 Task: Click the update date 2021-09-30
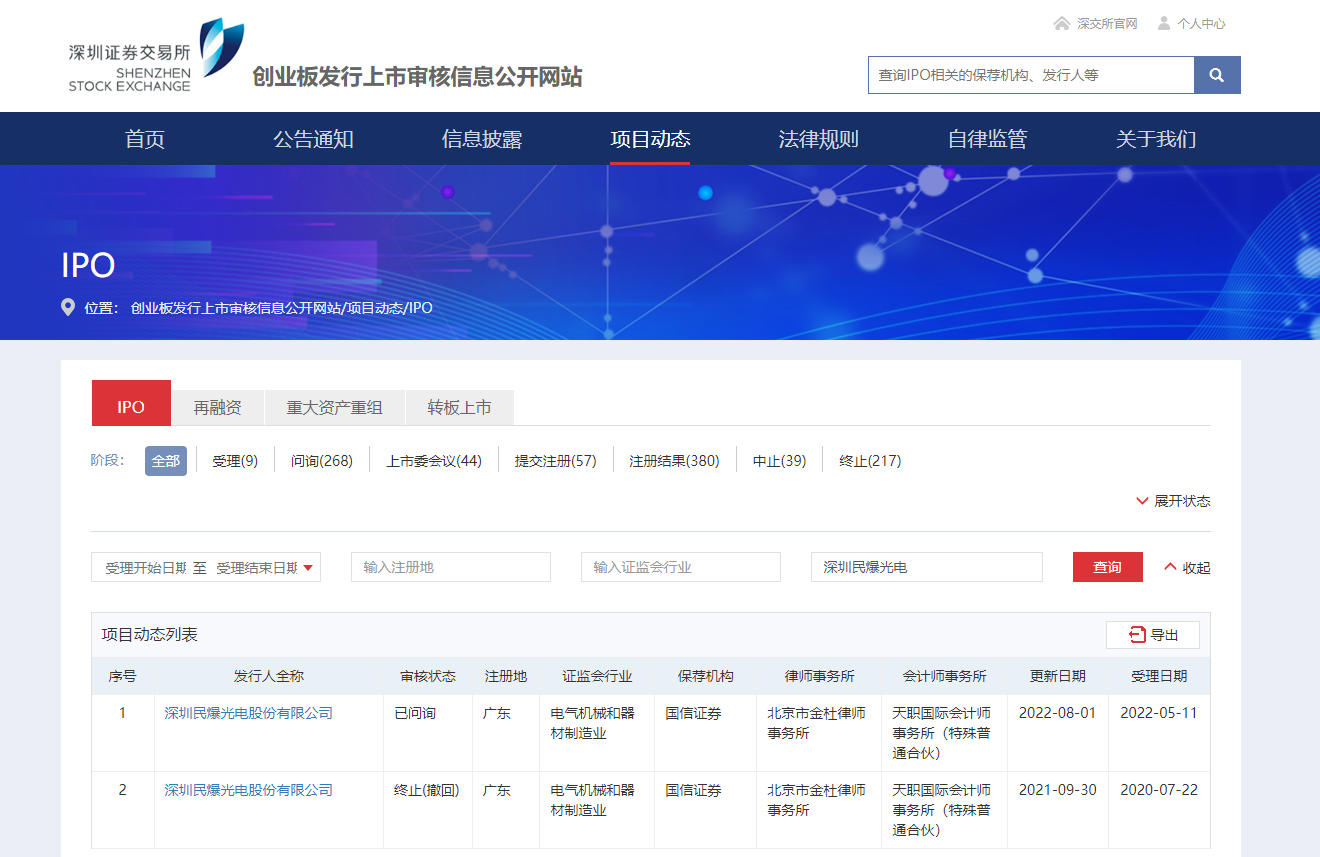tap(1058, 790)
